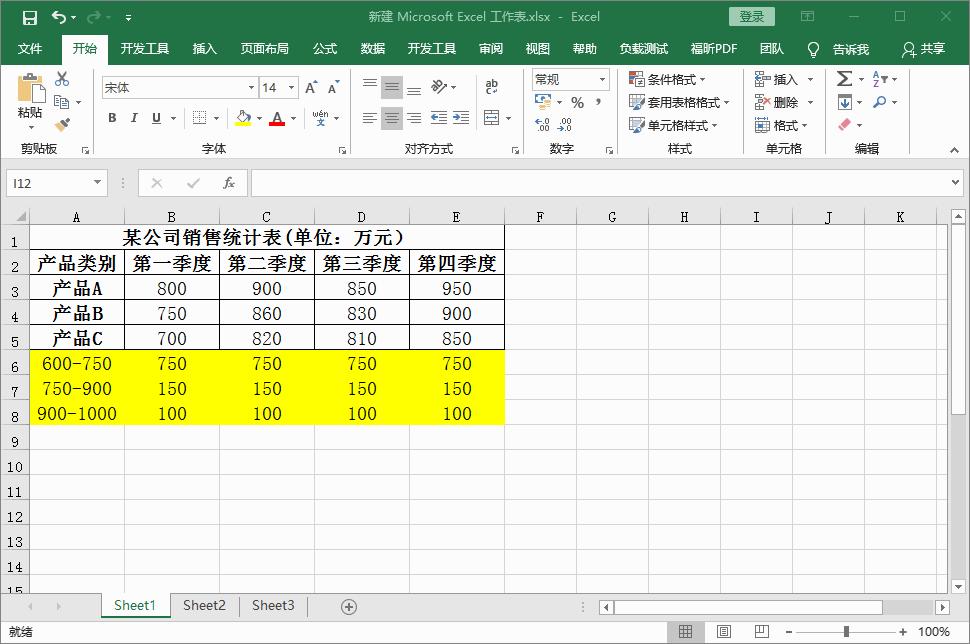Viewport: 970px width, 644px height.
Task: Click the 共享 share button
Action: (935, 48)
